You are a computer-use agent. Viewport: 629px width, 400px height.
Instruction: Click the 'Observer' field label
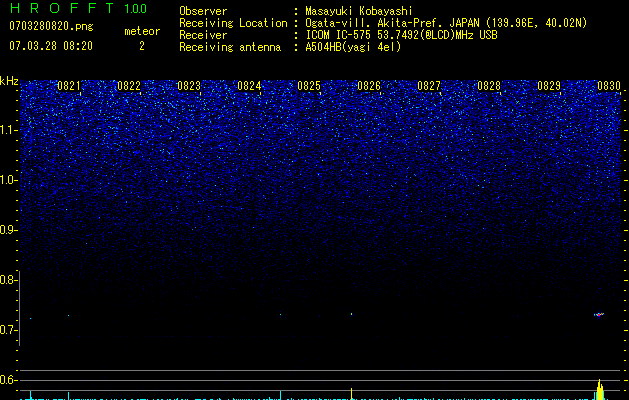[203, 11]
